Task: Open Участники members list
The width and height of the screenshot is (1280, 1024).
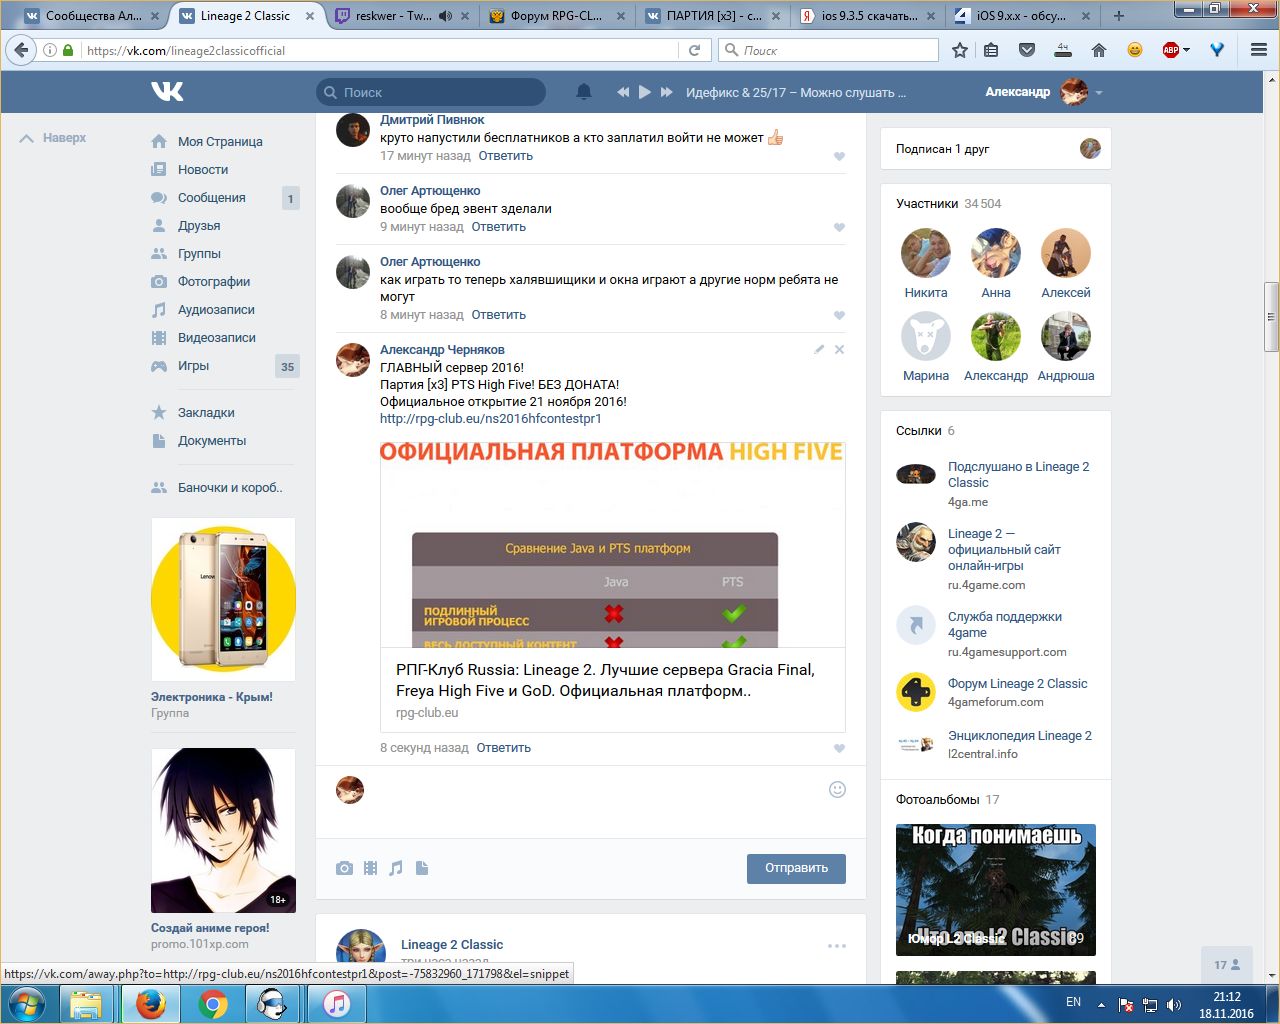Action: coord(948,203)
